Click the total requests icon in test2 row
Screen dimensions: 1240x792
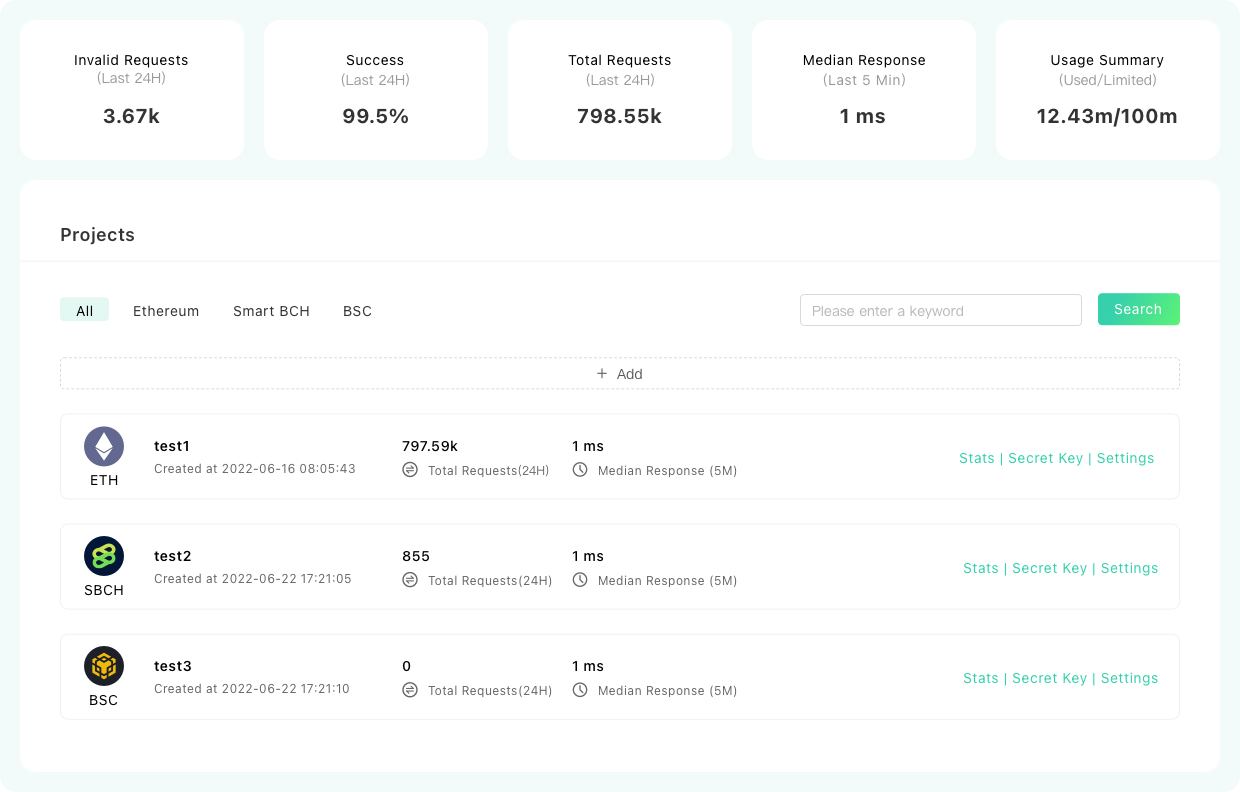410,580
